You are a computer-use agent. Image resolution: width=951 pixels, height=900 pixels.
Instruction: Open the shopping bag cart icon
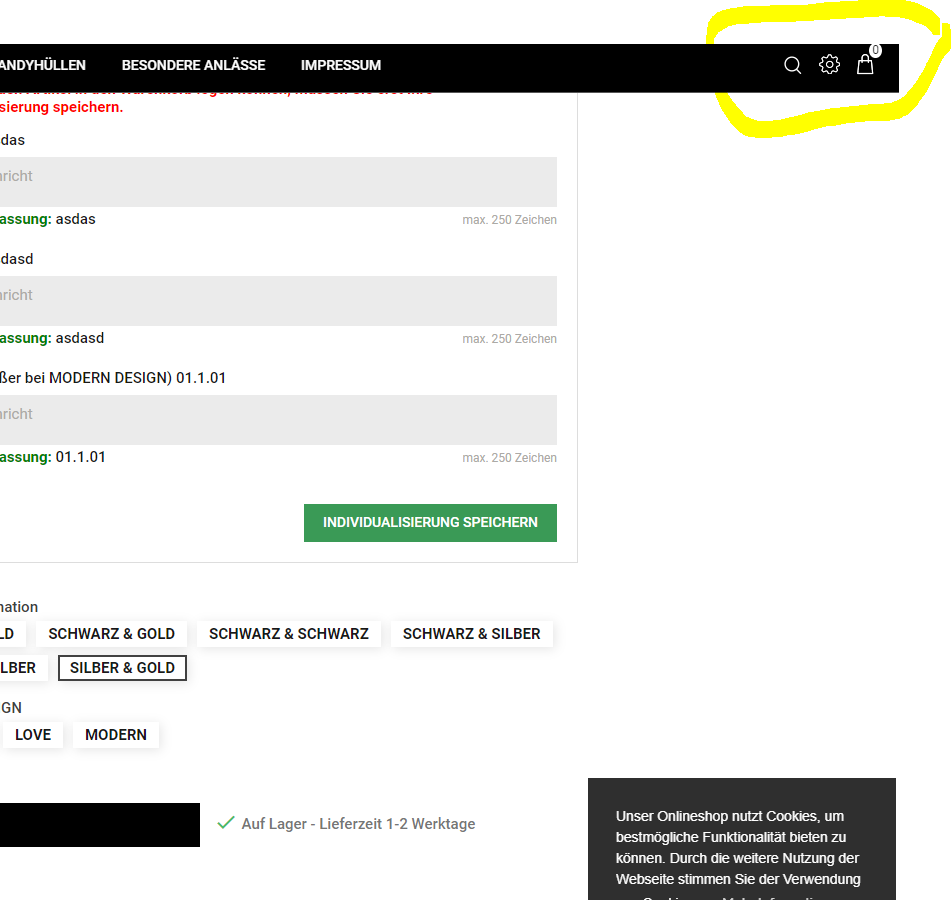click(865, 64)
